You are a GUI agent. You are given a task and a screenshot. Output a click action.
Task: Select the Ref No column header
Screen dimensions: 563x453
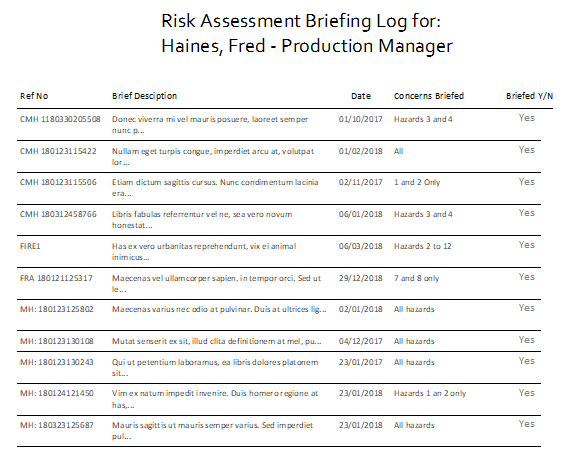[34, 96]
